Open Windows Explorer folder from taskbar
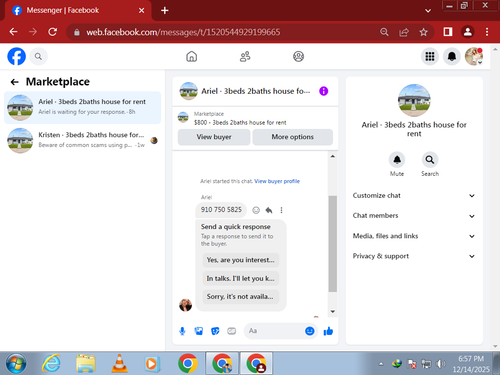Image resolution: width=500 pixels, height=375 pixels. click(85, 363)
